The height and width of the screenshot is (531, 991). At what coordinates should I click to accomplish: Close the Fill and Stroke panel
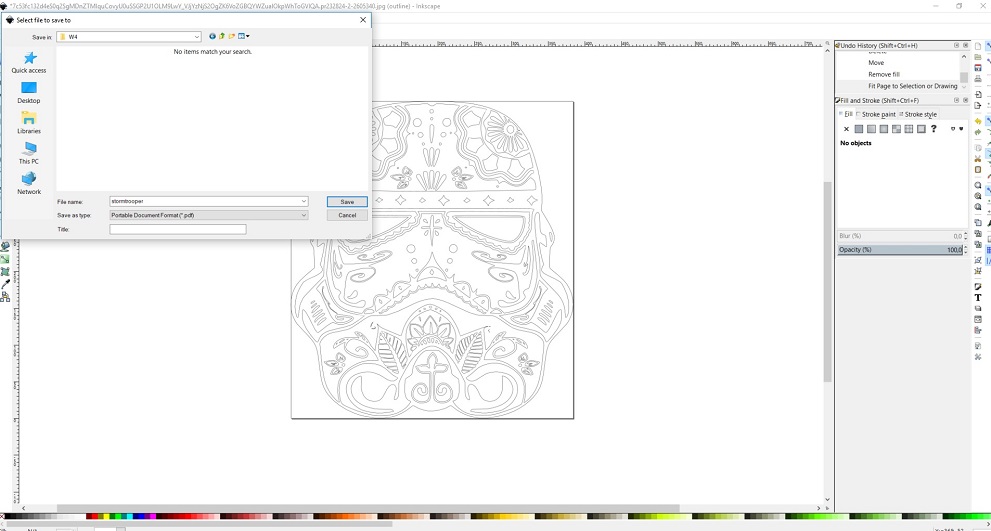pyautogui.click(x=965, y=101)
